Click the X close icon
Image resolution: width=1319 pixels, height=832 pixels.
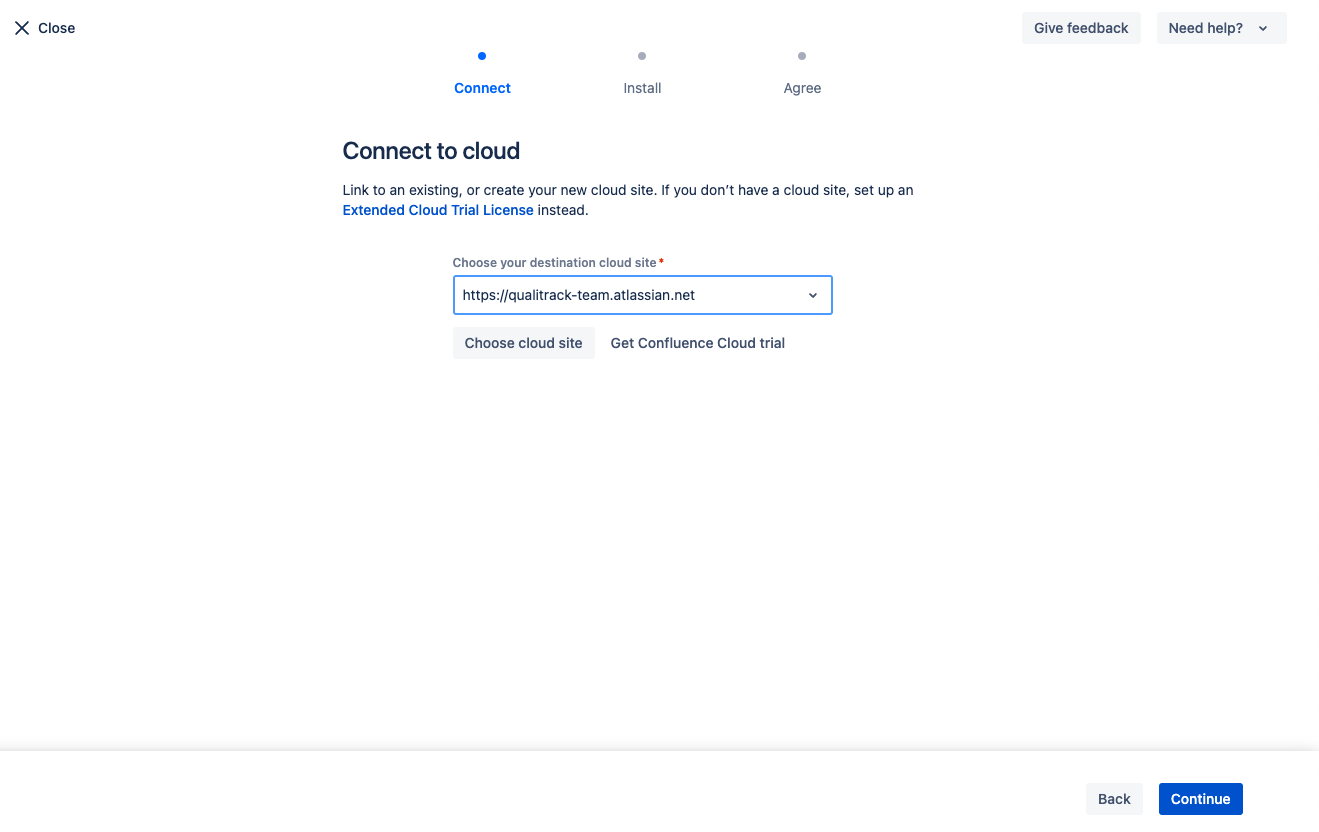pos(22,27)
